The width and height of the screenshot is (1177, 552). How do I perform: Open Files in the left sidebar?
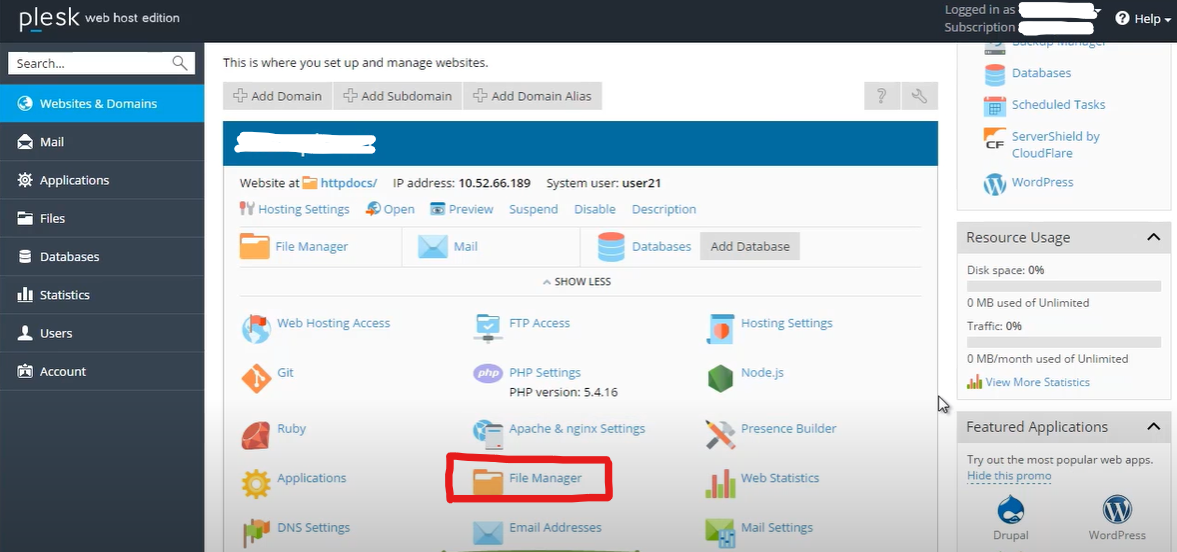tap(102, 219)
